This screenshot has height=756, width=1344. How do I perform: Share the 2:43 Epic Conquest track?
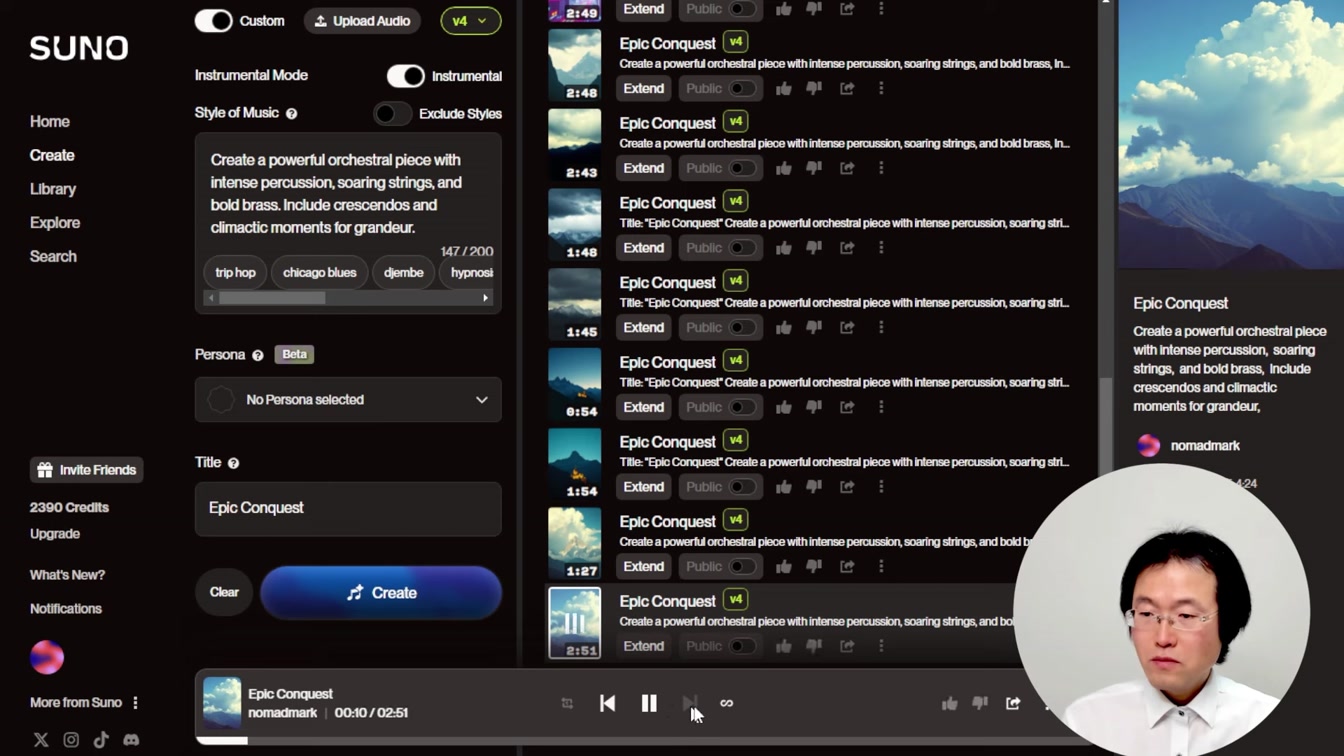(847, 168)
